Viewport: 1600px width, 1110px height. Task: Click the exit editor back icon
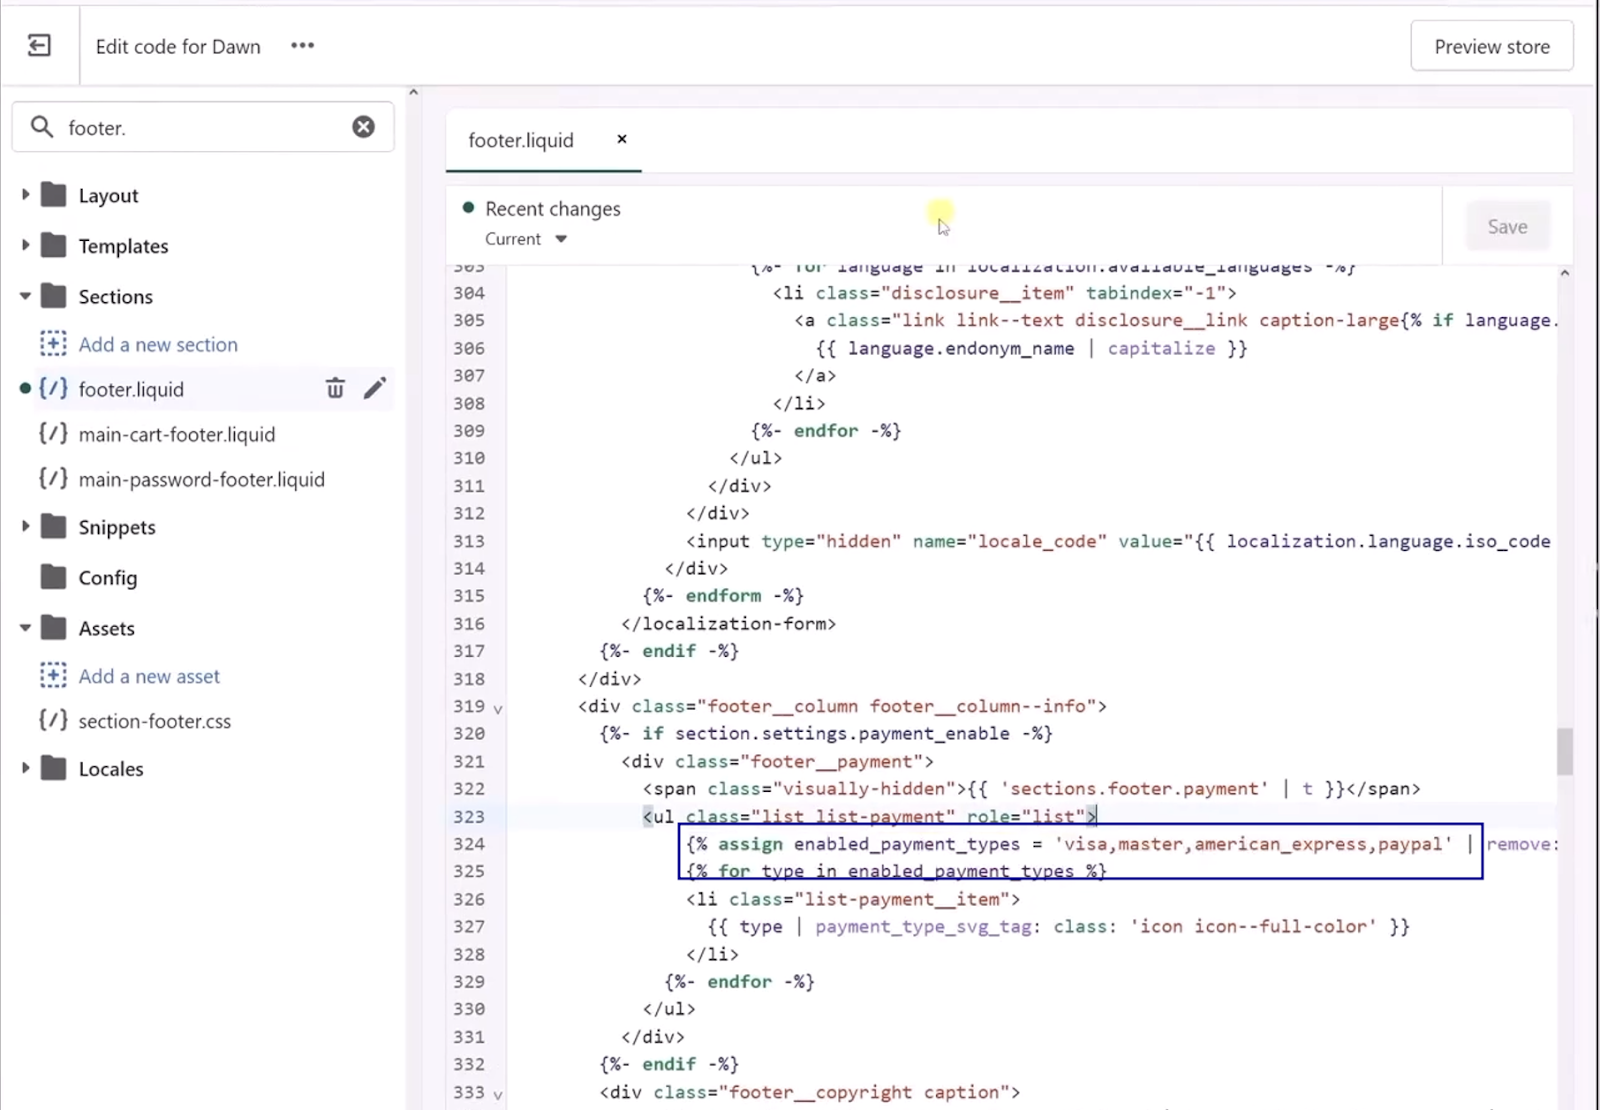click(39, 46)
